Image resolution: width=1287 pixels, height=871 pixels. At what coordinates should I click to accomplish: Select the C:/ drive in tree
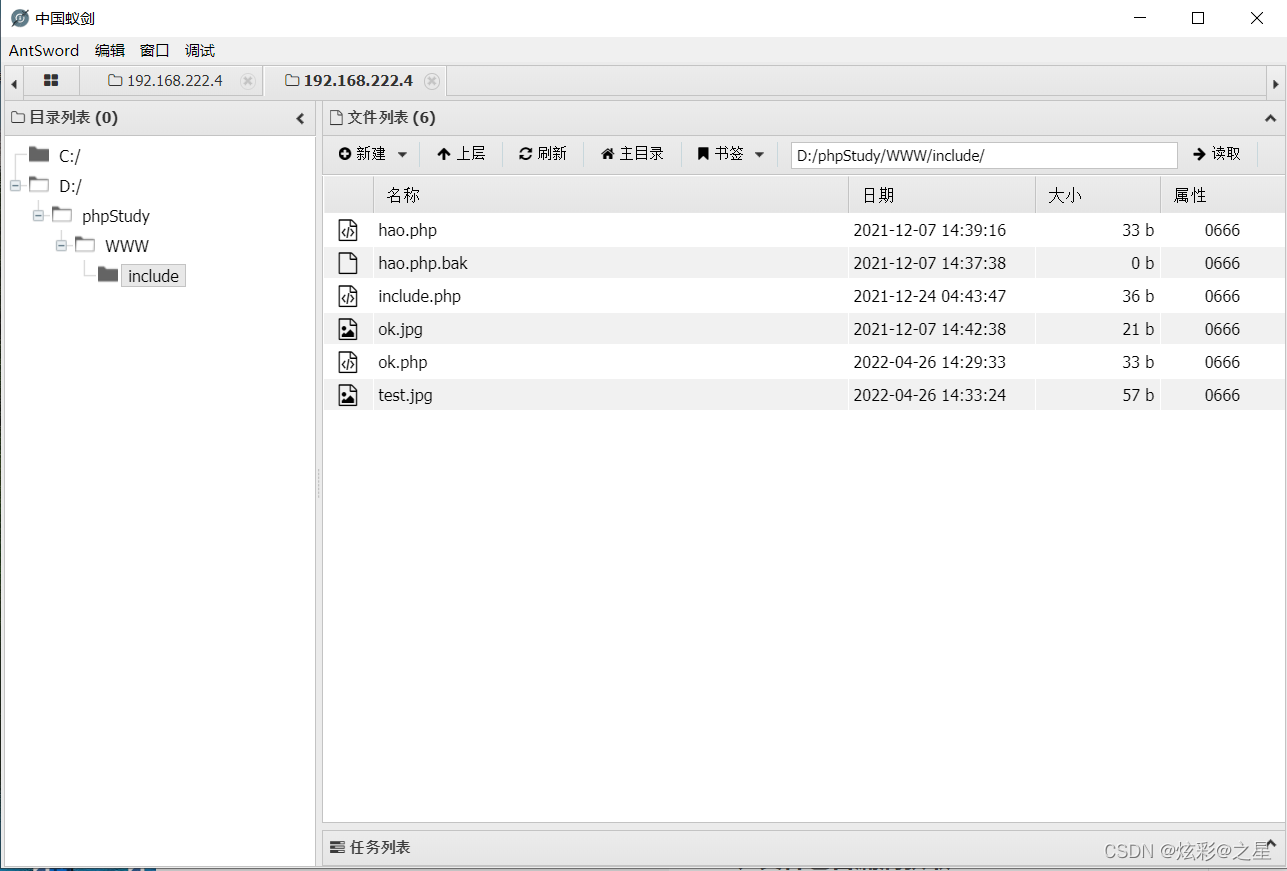tap(70, 156)
